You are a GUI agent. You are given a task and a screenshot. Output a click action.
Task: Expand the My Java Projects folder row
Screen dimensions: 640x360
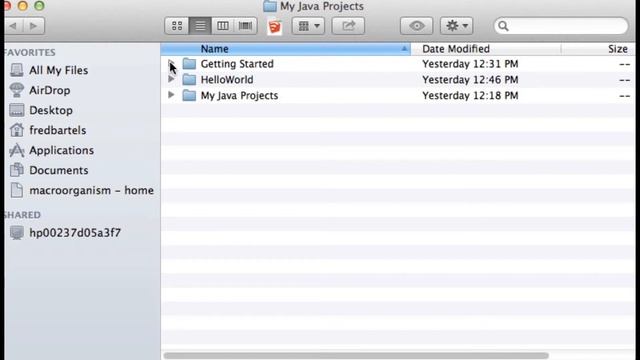pyautogui.click(x=171, y=95)
